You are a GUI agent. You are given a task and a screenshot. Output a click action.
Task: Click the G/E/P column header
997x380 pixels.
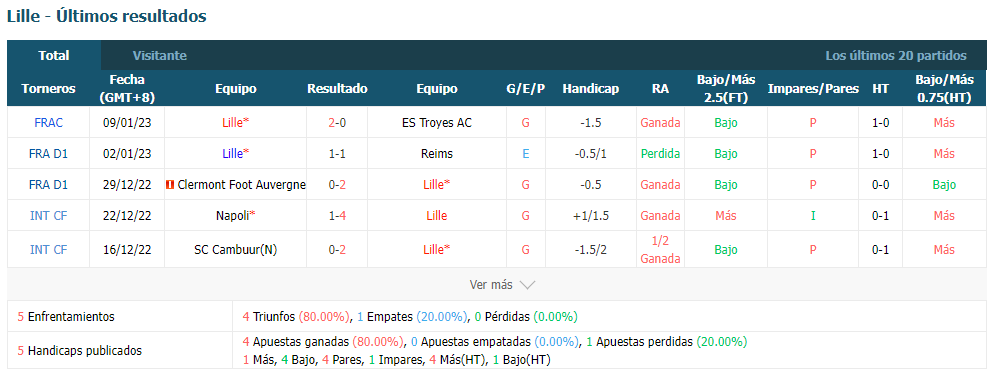click(x=525, y=88)
